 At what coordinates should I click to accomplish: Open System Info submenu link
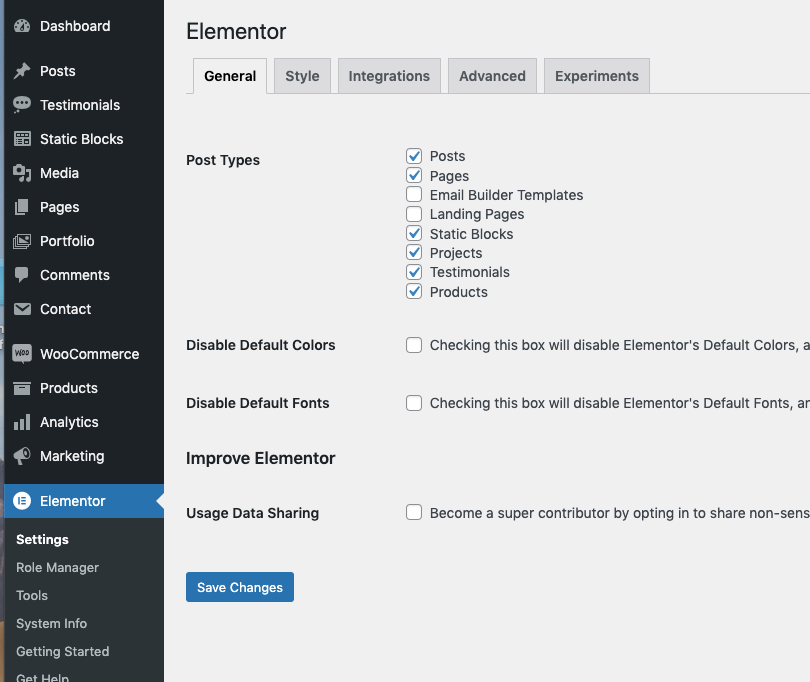[51, 623]
